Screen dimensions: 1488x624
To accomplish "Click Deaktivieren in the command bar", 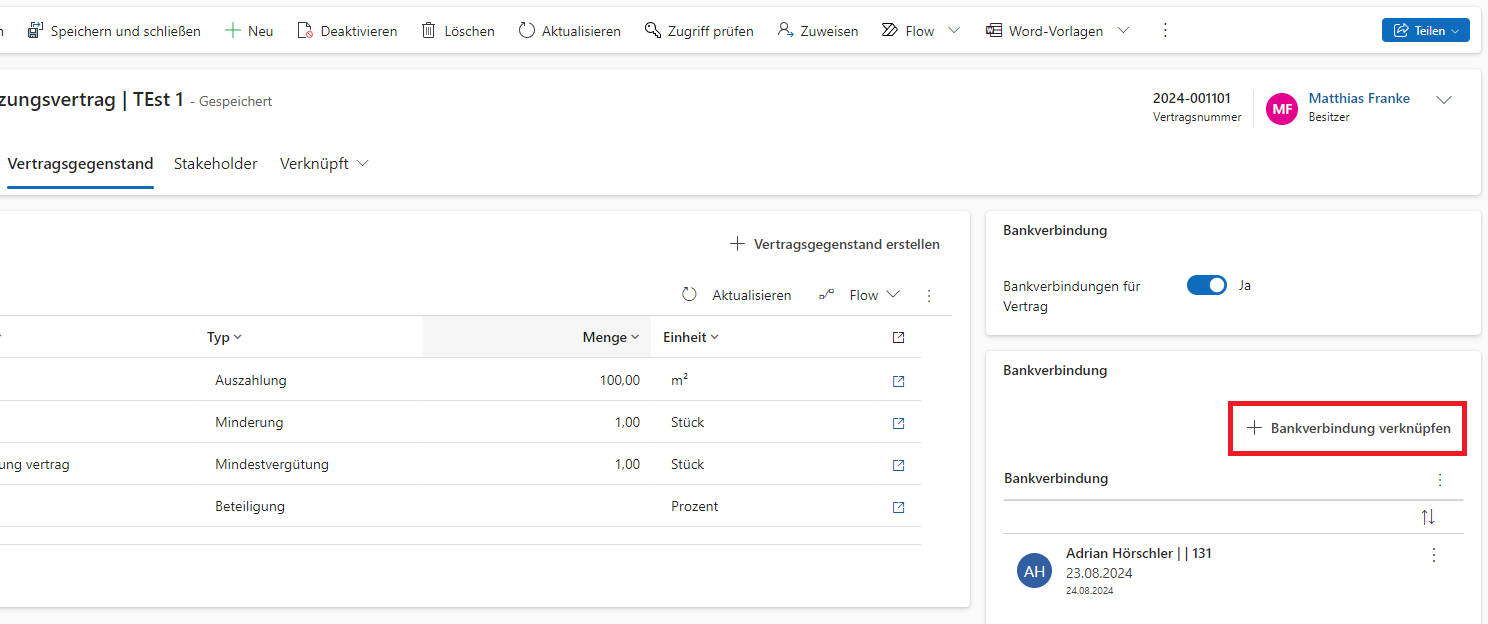I will pos(347,31).
